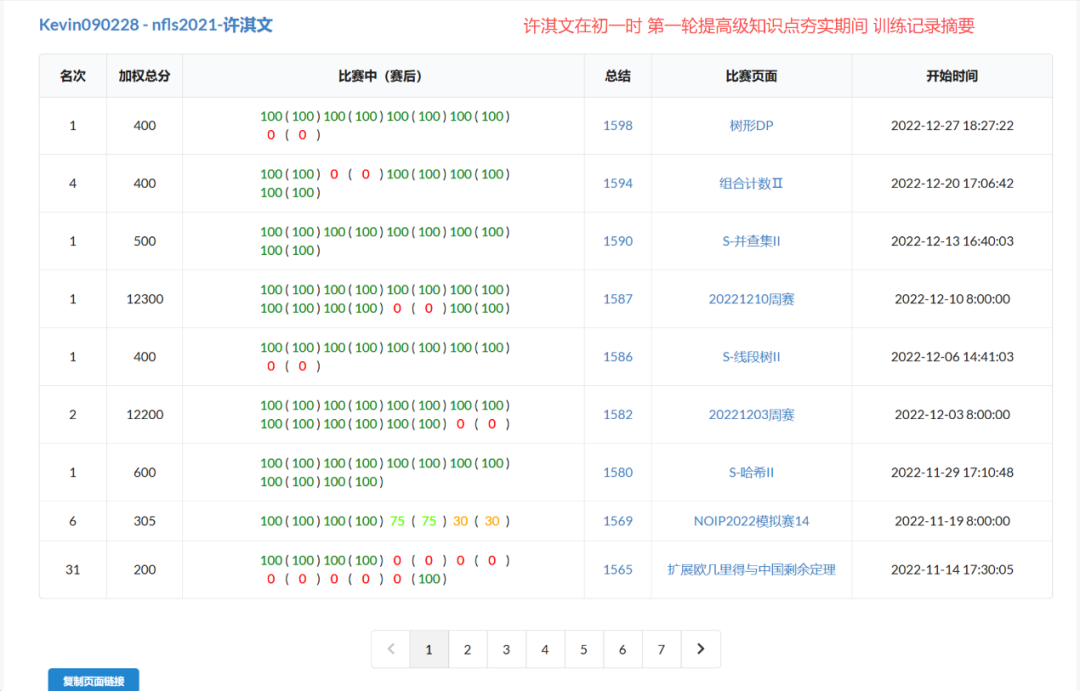Select current page 1 in pagination
Image resolution: width=1080 pixels, height=691 pixels.
[429, 649]
